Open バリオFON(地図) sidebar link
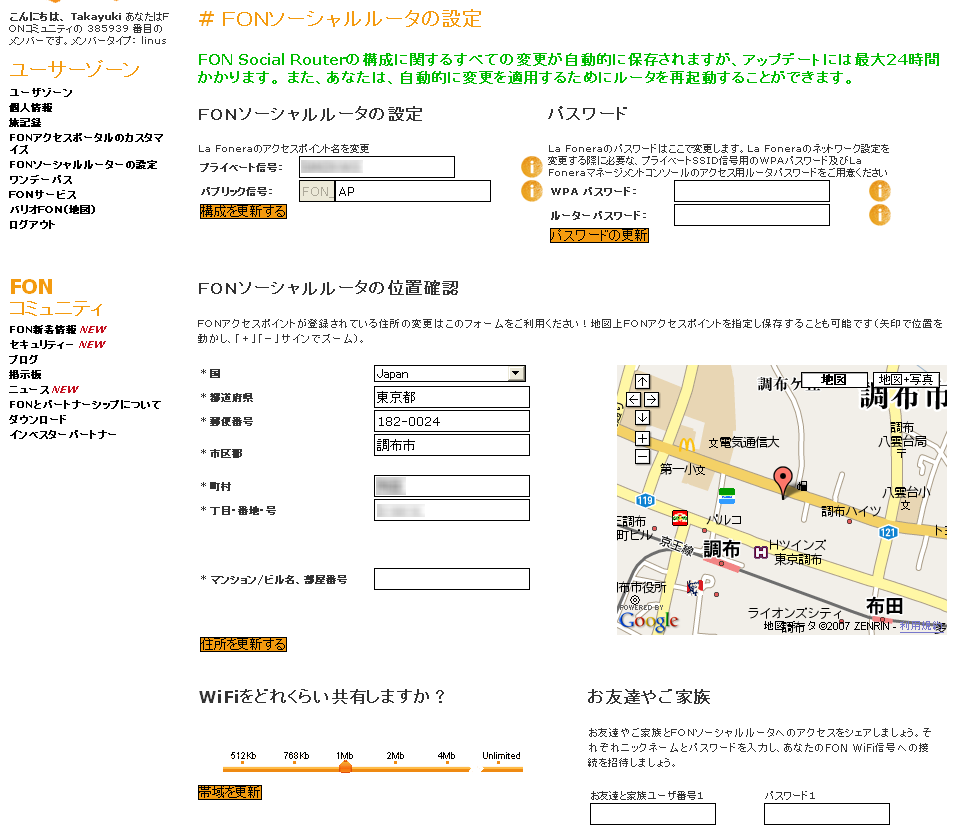 tap(52, 210)
